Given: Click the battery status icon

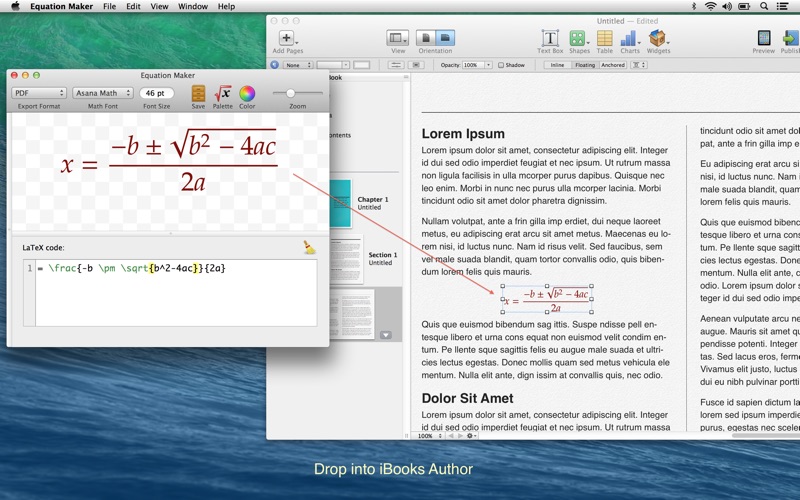Looking at the screenshot, I should 744,6.
